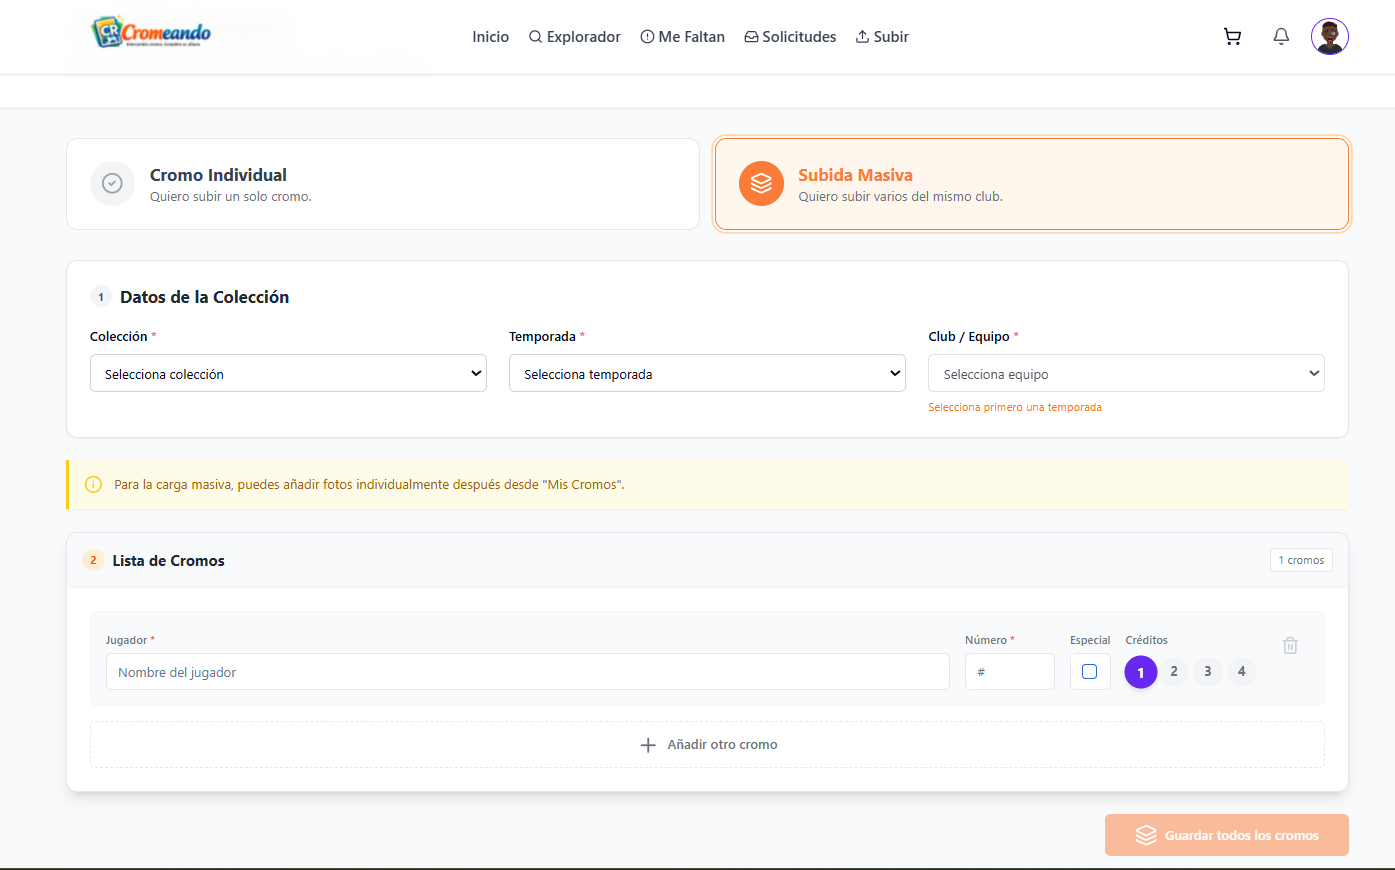The height and width of the screenshot is (870, 1395).
Task: Click the Cromo Individual checkmark icon
Action: (113, 184)
